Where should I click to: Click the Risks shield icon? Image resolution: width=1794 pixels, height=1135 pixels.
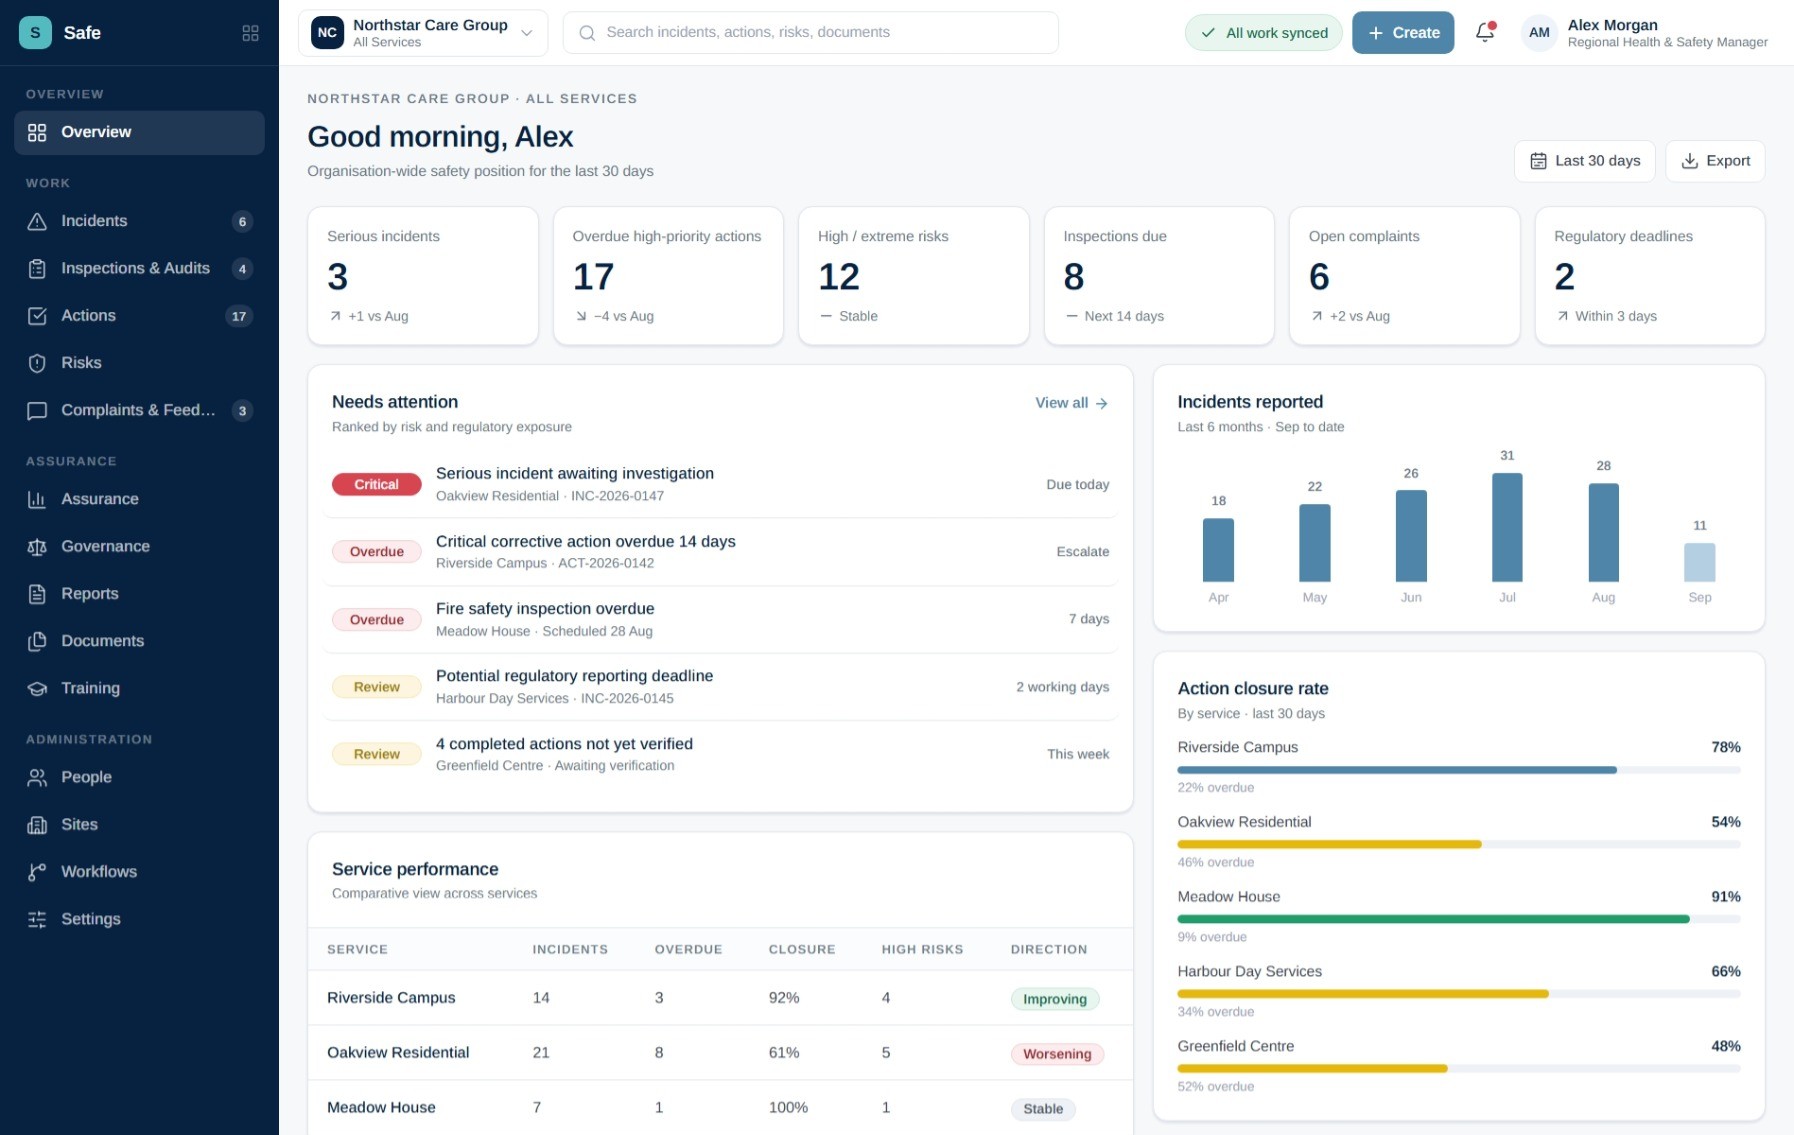(x=37, y=363)
